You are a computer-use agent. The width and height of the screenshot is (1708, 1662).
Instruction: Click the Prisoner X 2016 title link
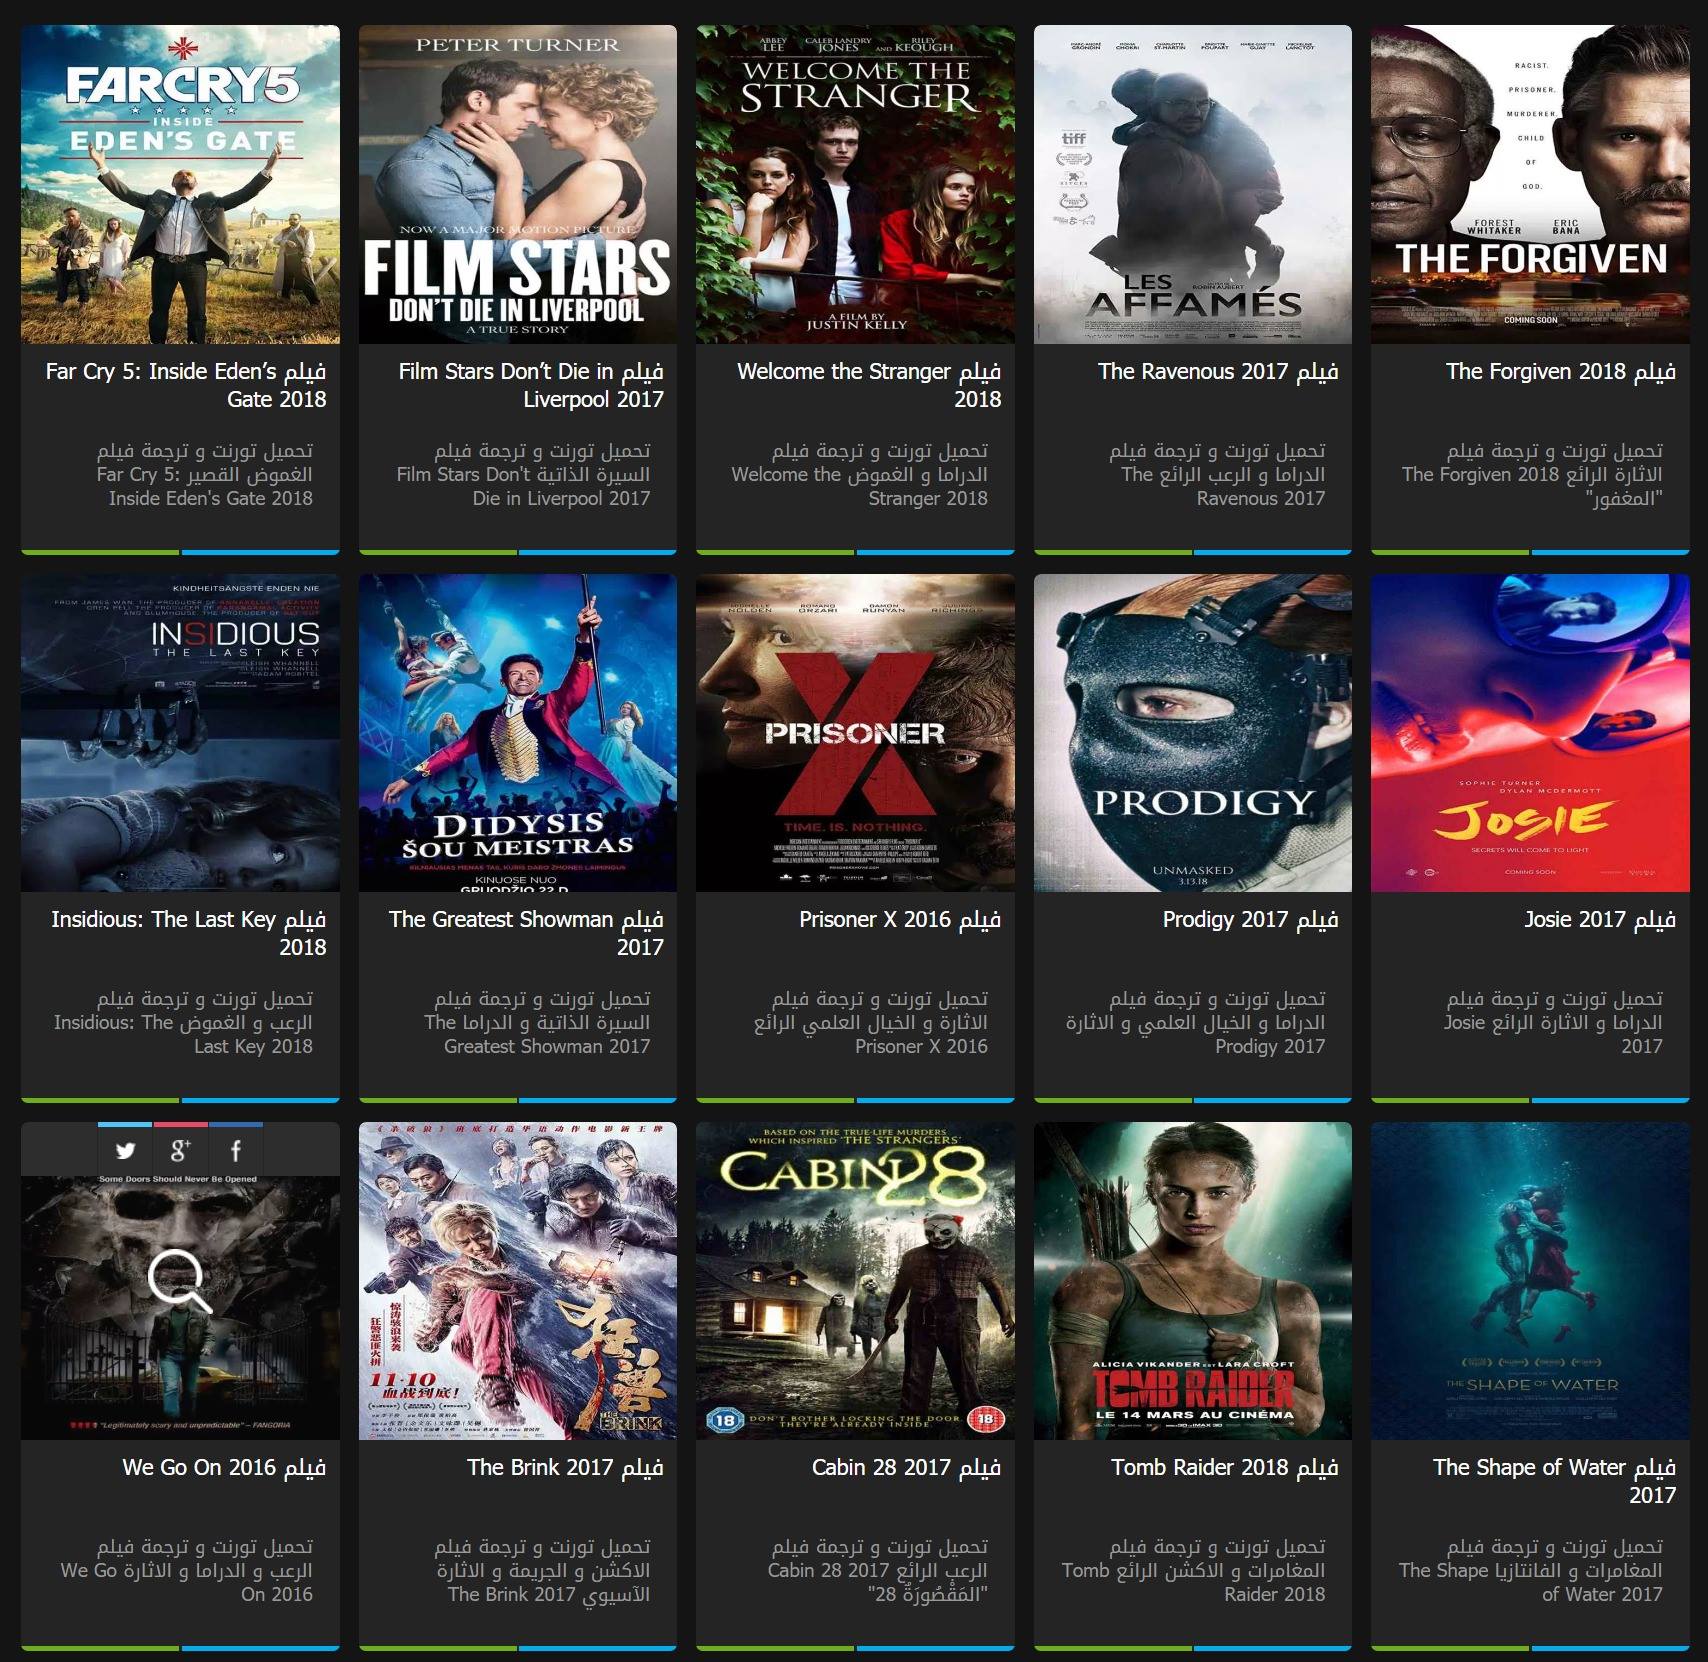pos(900,920)
